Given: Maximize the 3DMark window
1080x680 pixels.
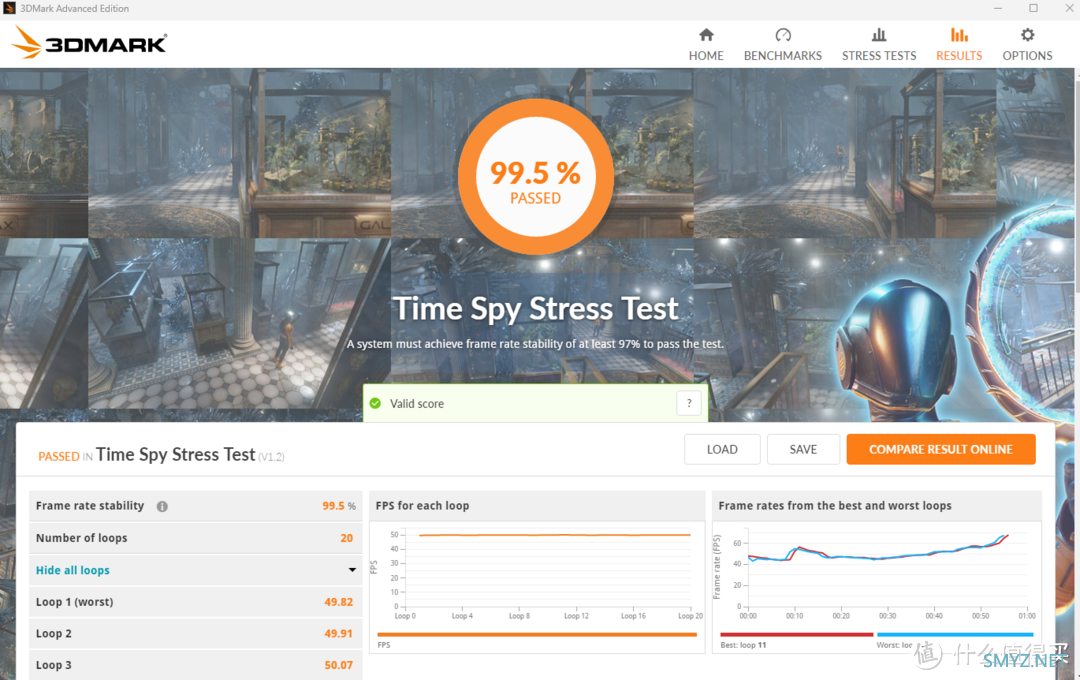Looking at the screenshot, I should 1033,8.
